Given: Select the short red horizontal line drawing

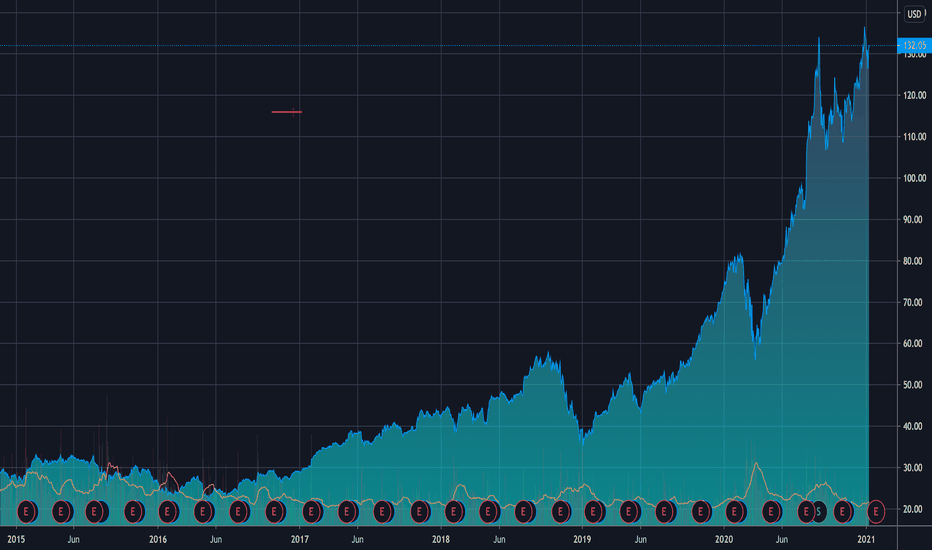Looking at the screenshot, I should click(x=286, y=112).
